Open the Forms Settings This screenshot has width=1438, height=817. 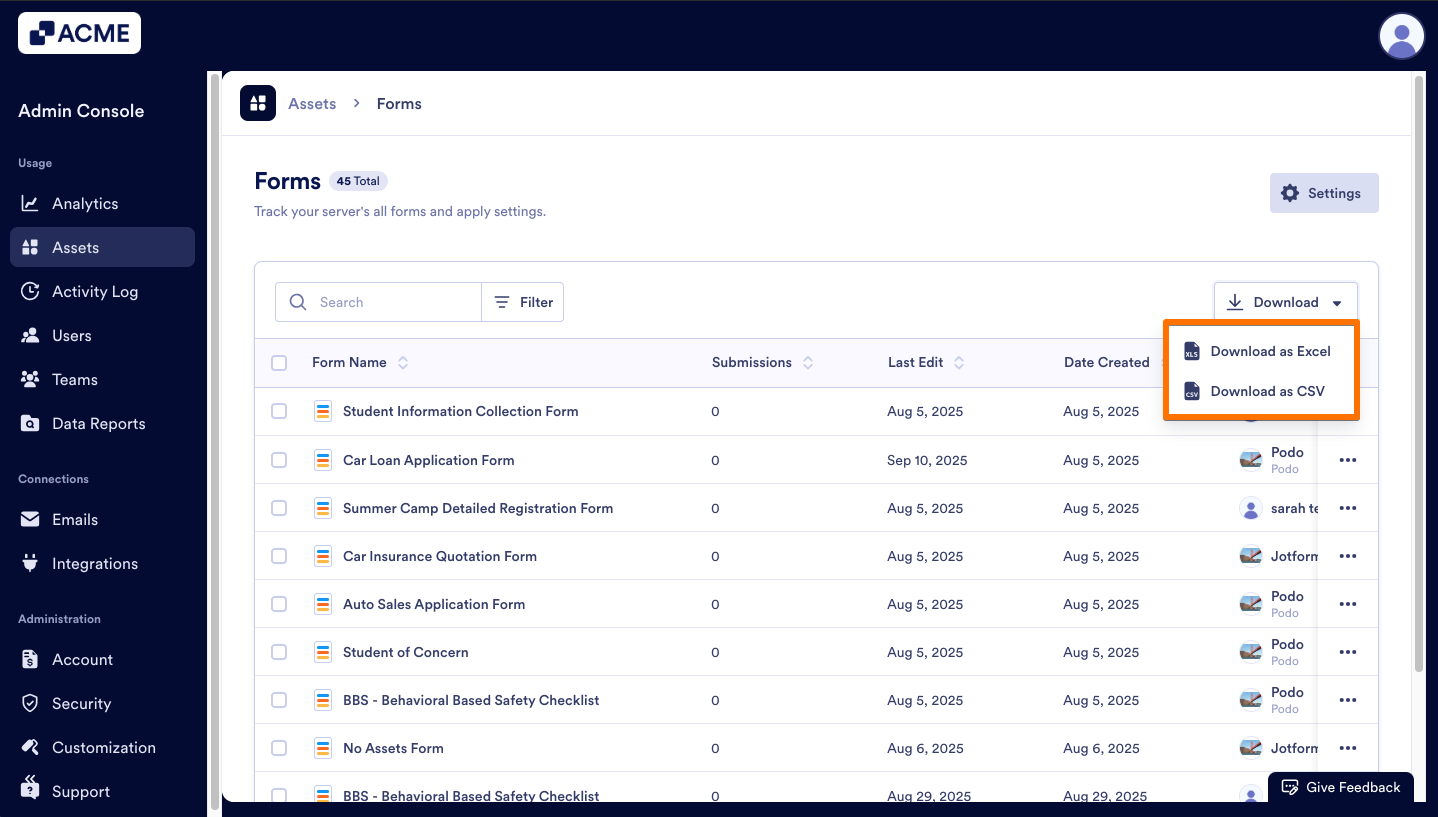coord(1324,193)
